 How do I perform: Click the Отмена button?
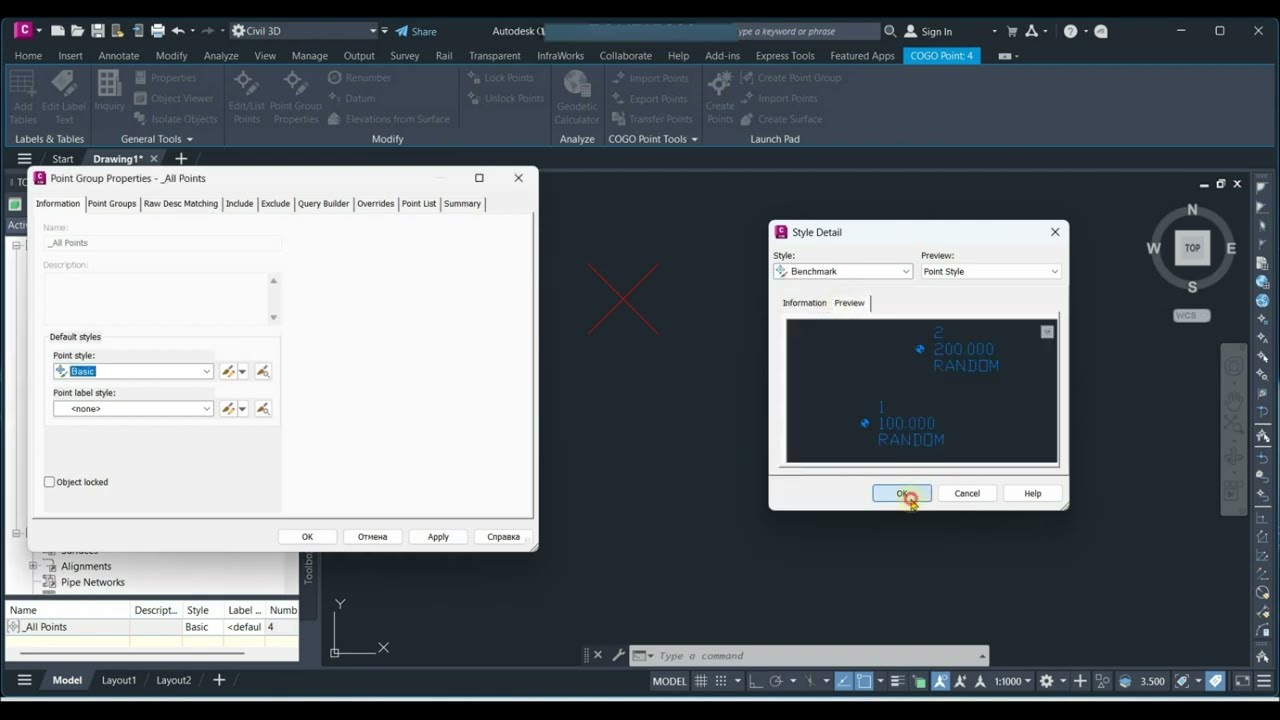pos(372,537)
